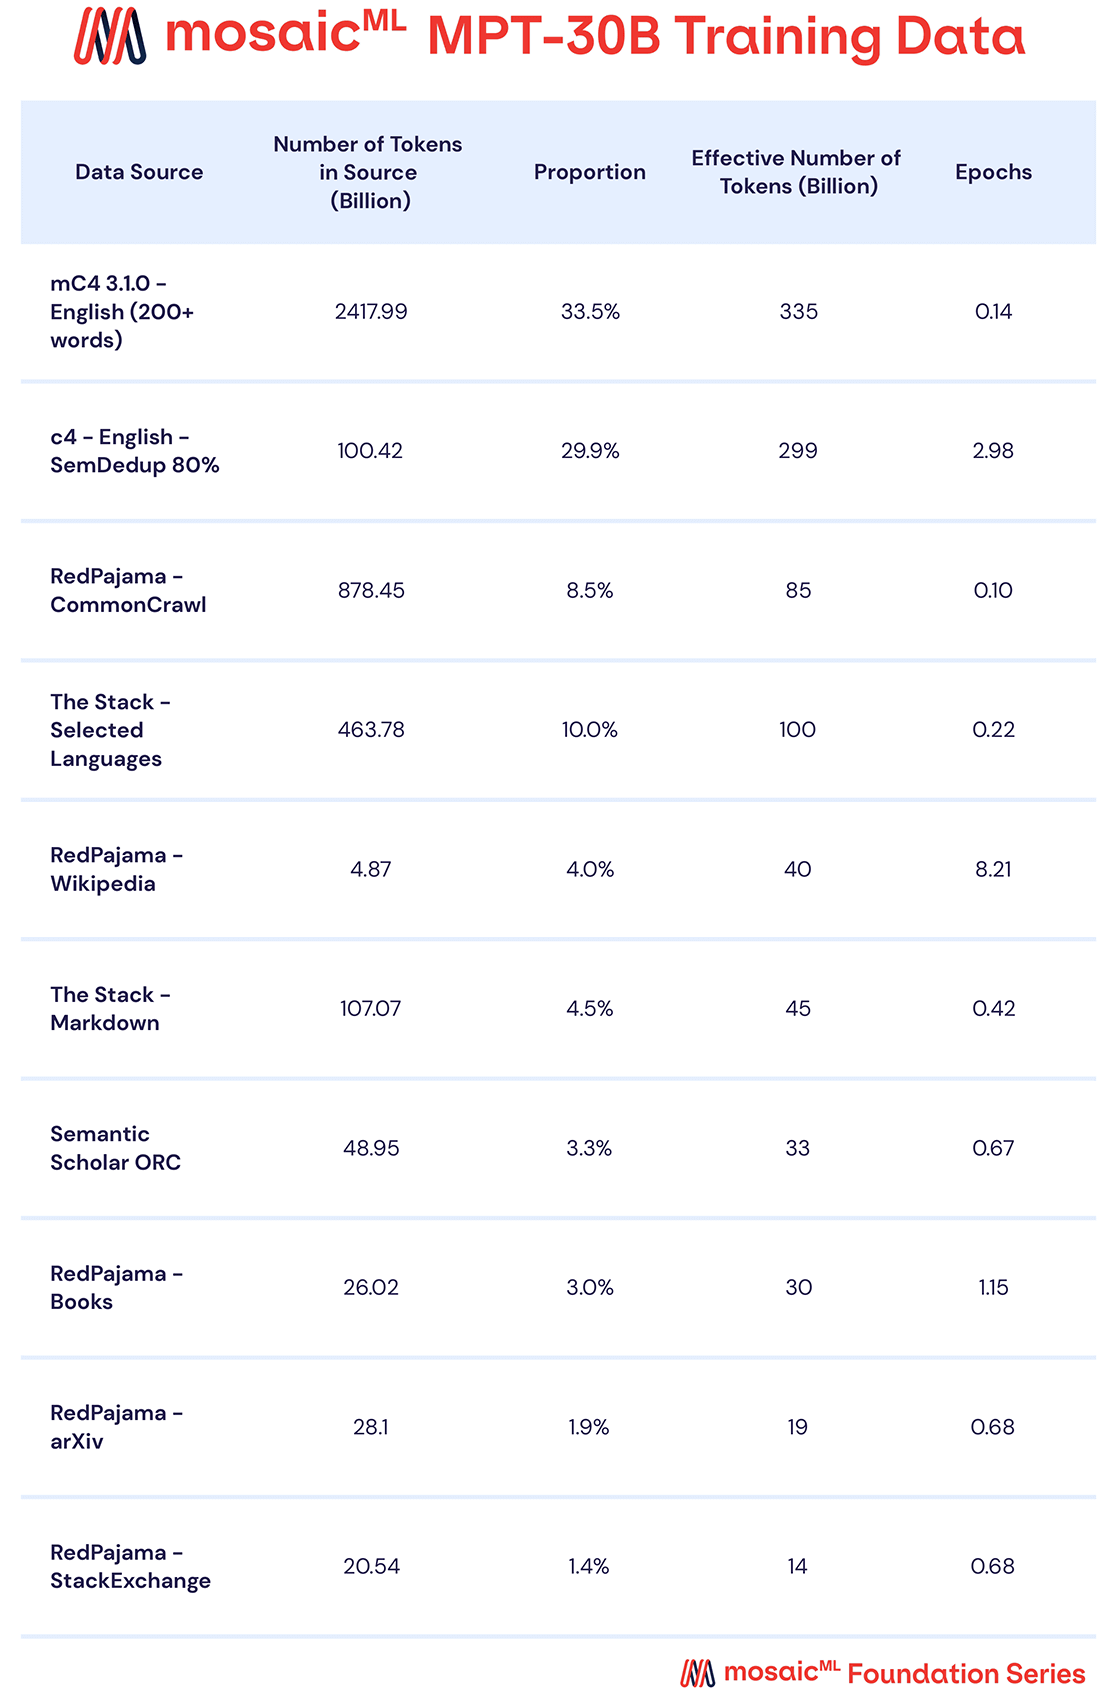
Task: Click "The Stack – Selected Languages" row label
Action: pos(110,730)
